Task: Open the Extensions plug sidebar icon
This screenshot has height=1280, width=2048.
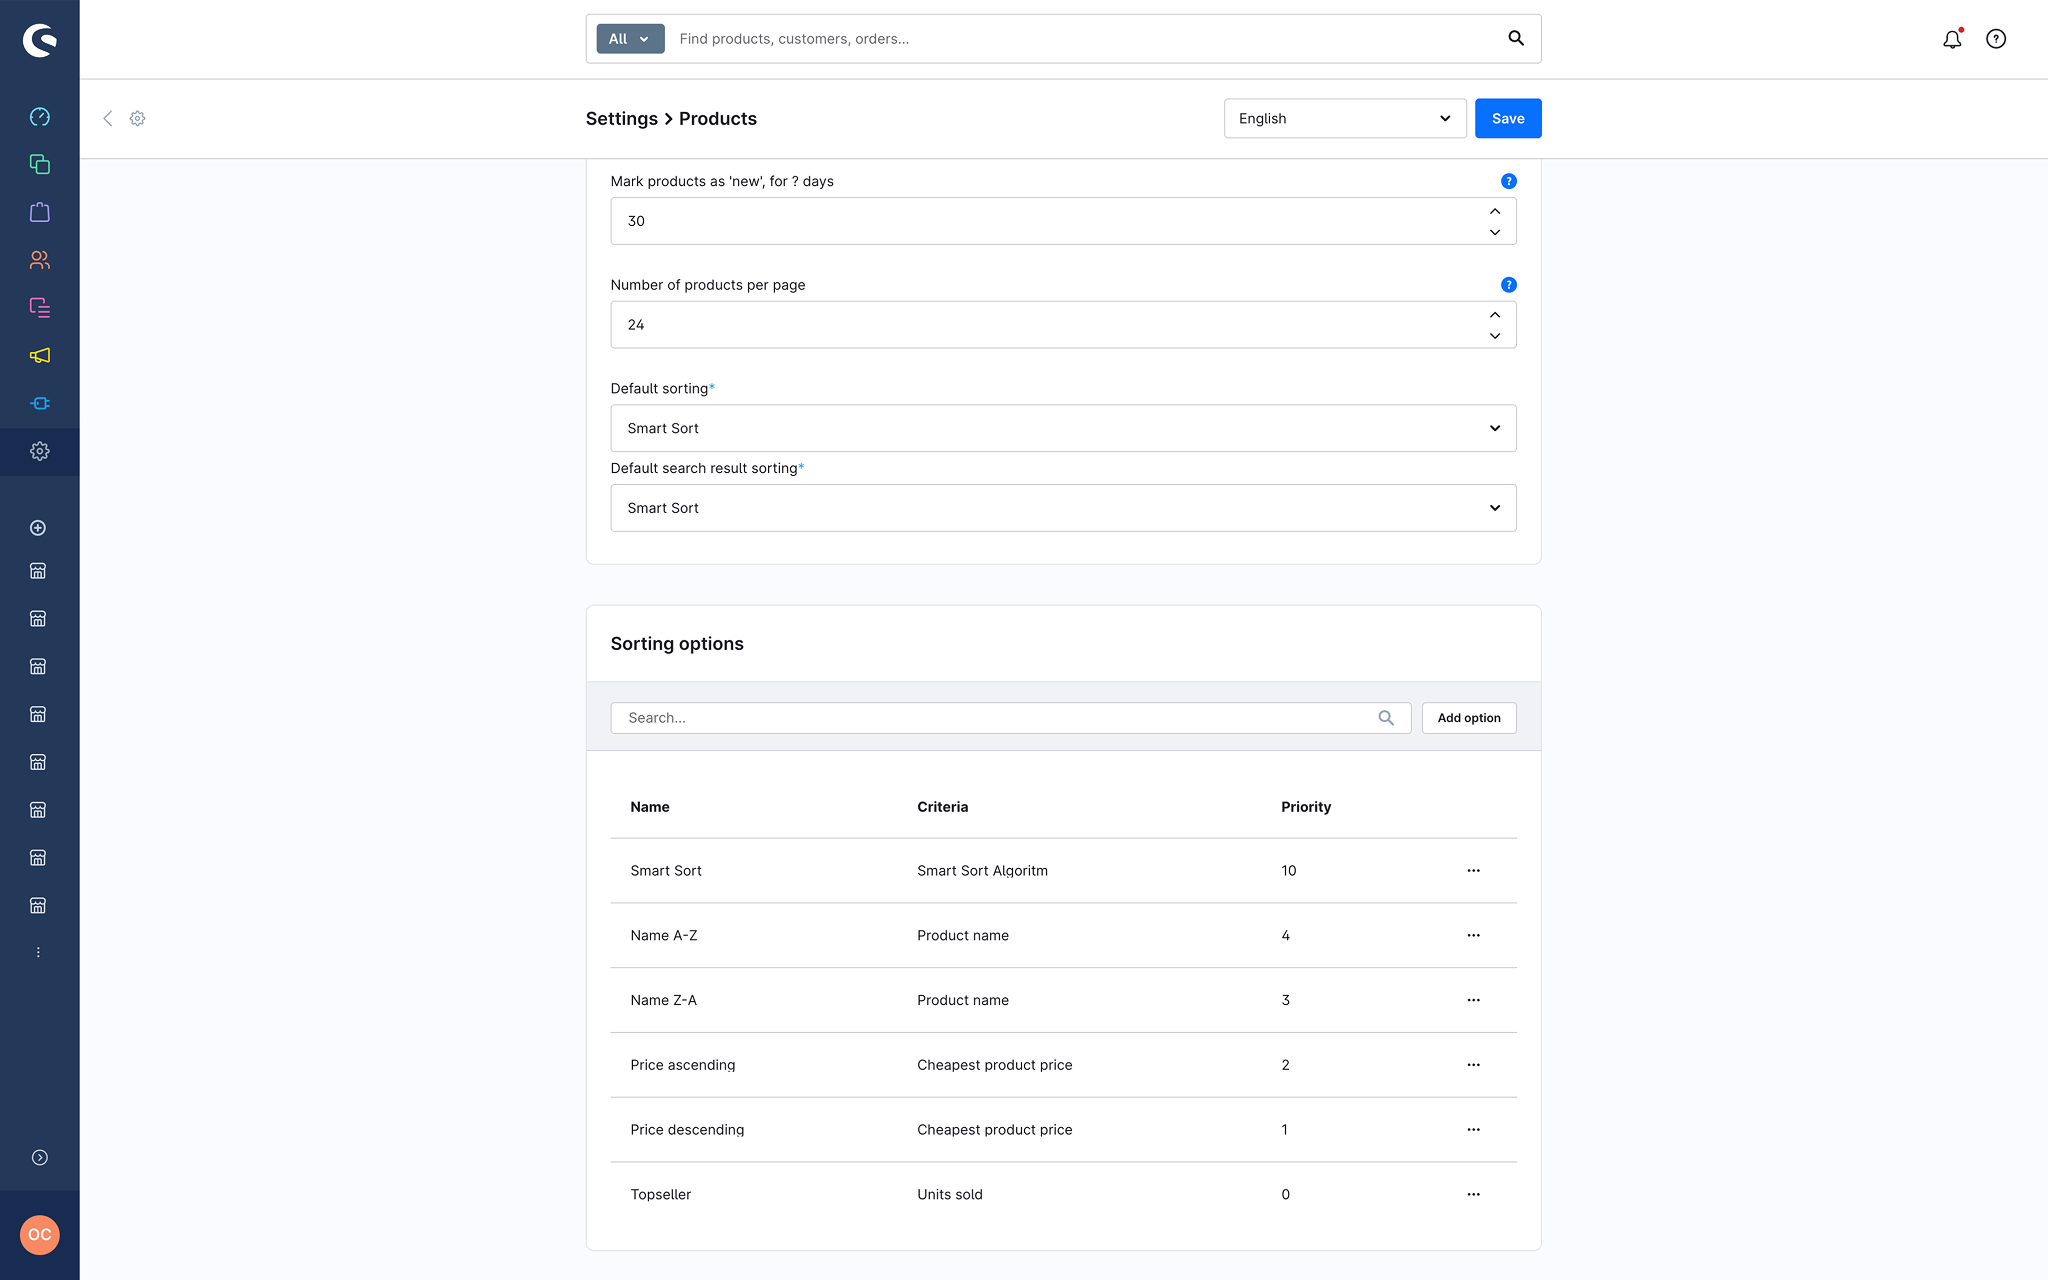Action: (40, 404)
